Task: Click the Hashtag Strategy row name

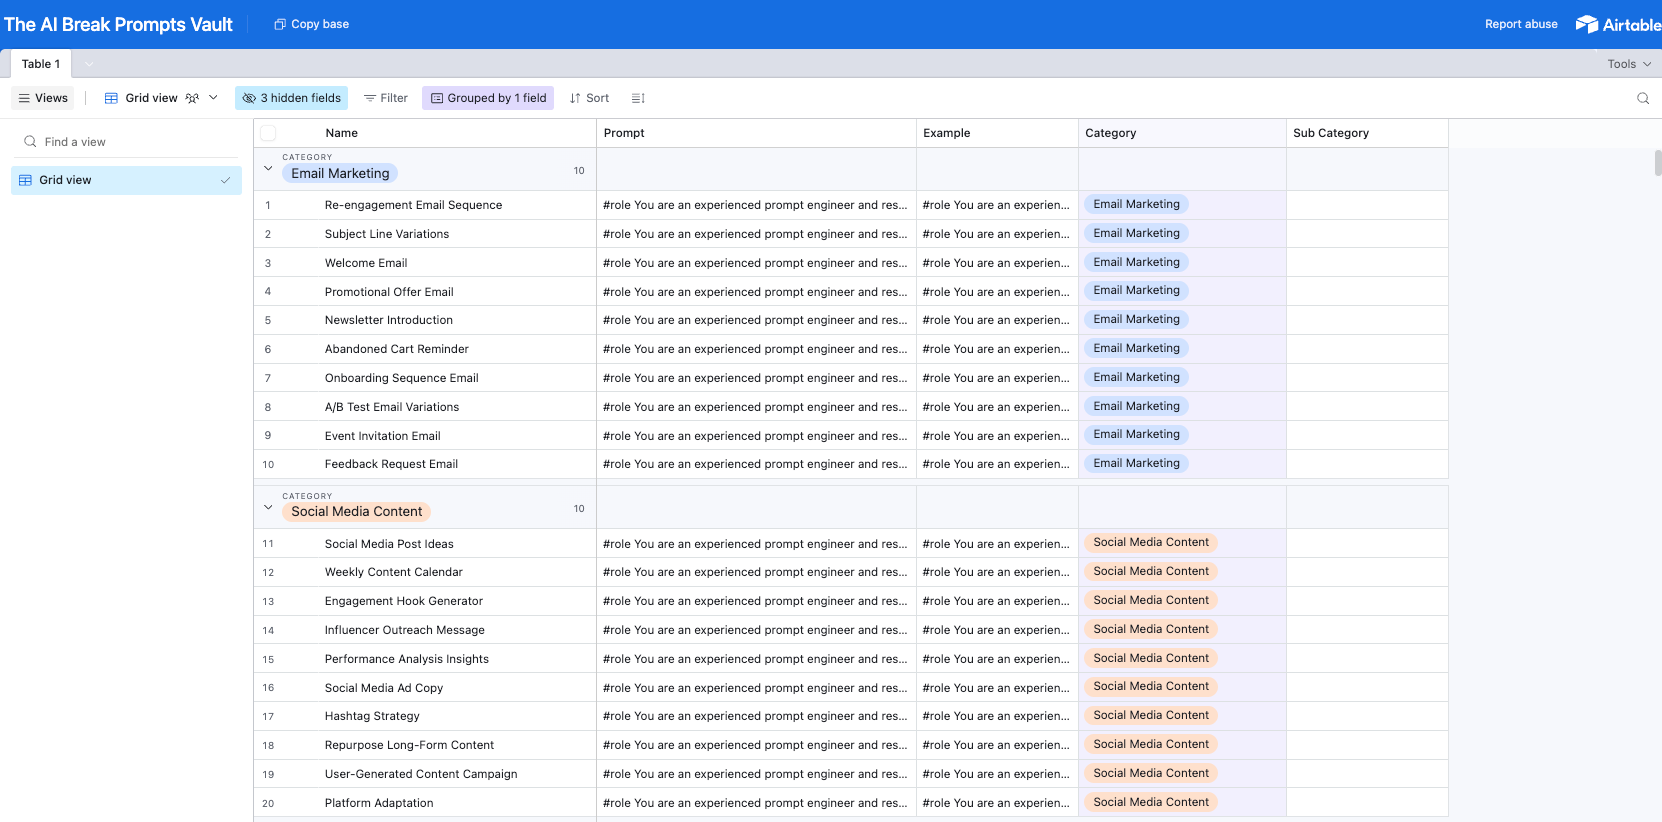Action: [372, 716]
